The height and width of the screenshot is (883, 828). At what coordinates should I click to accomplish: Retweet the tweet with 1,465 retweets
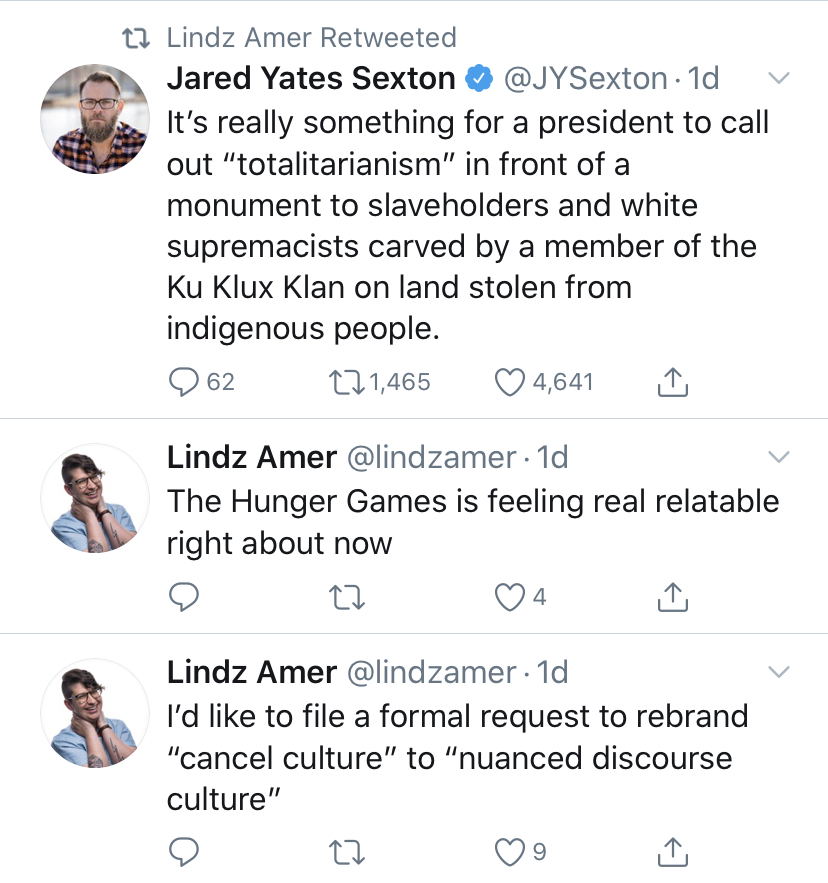point(347,382)
